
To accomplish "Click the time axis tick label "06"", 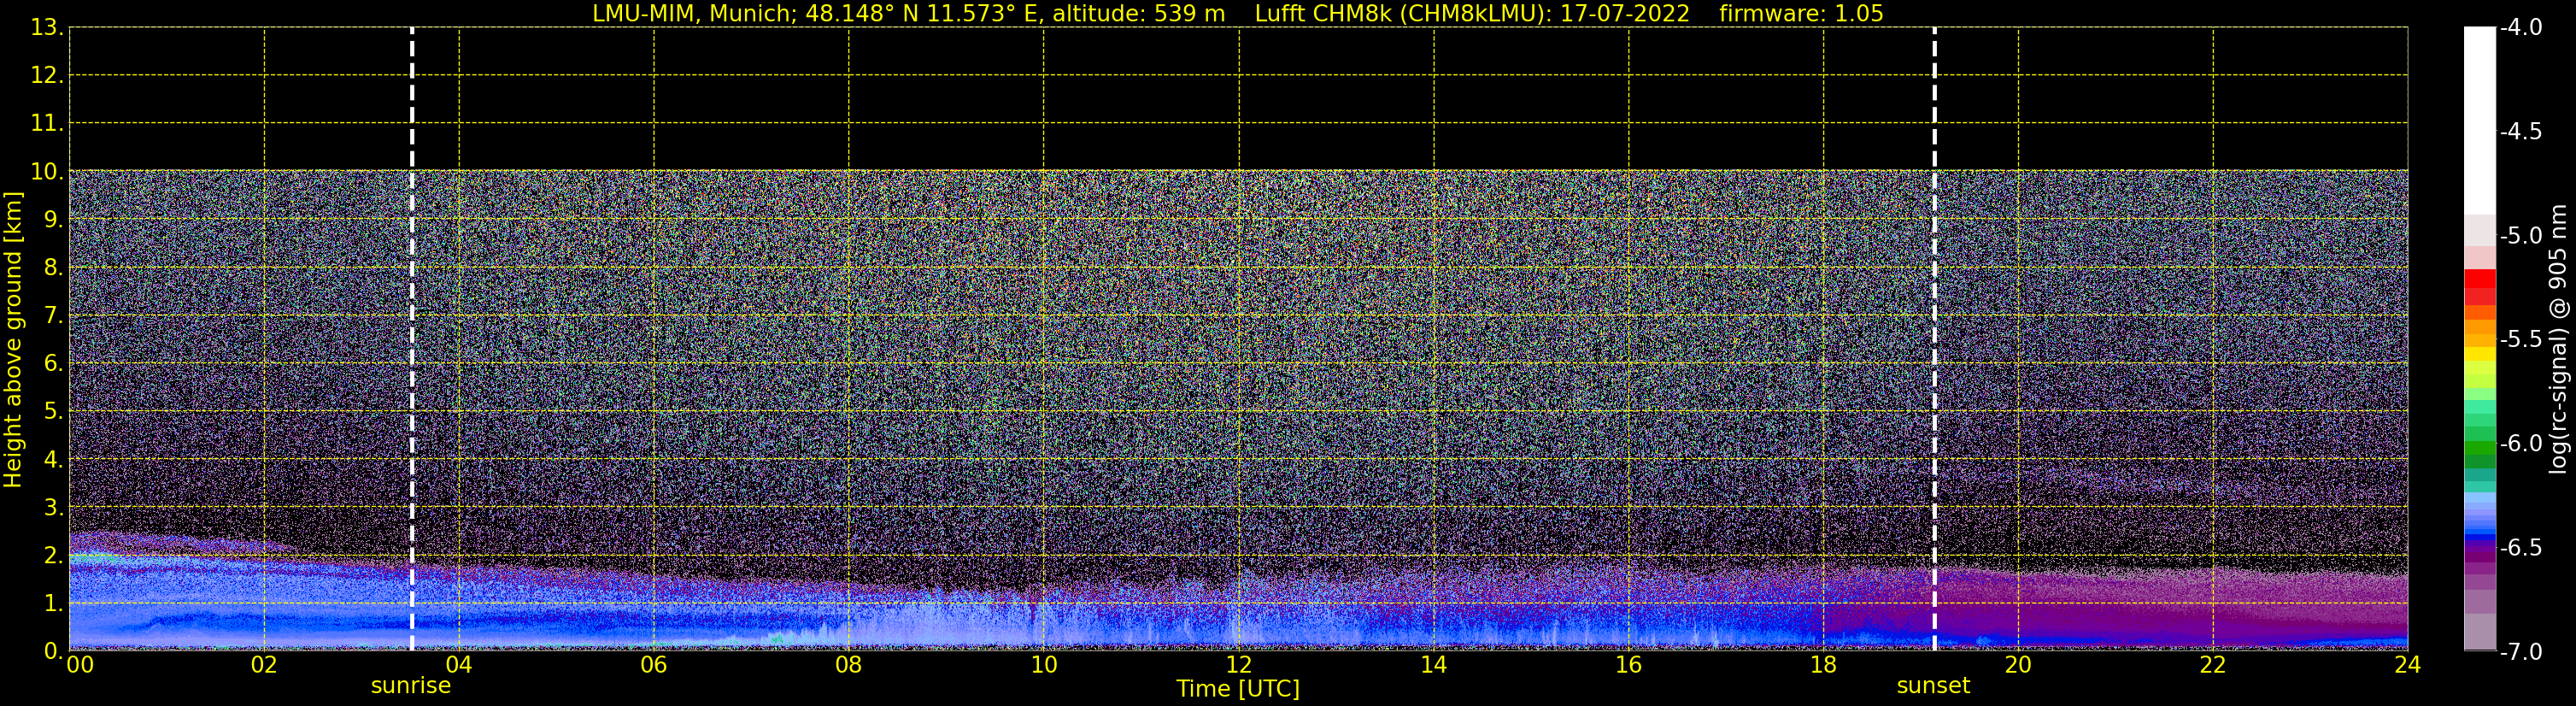I will 654,665.
